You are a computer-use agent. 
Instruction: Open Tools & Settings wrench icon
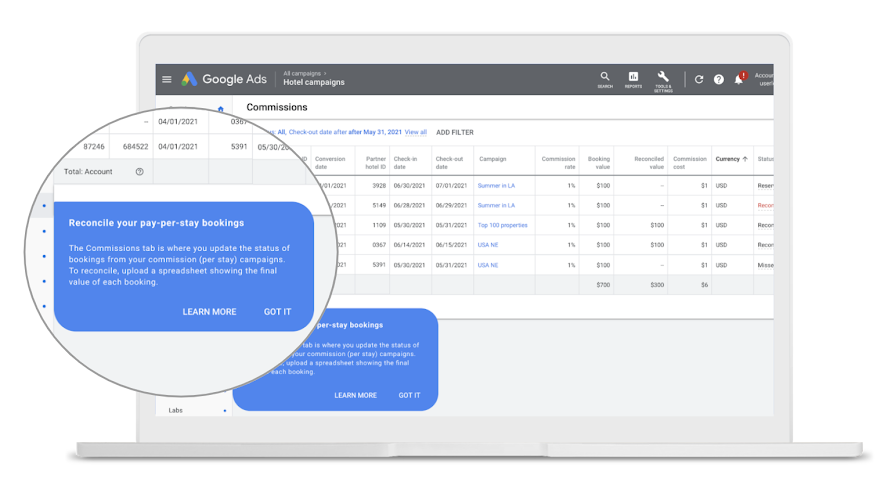click(663, 81)
